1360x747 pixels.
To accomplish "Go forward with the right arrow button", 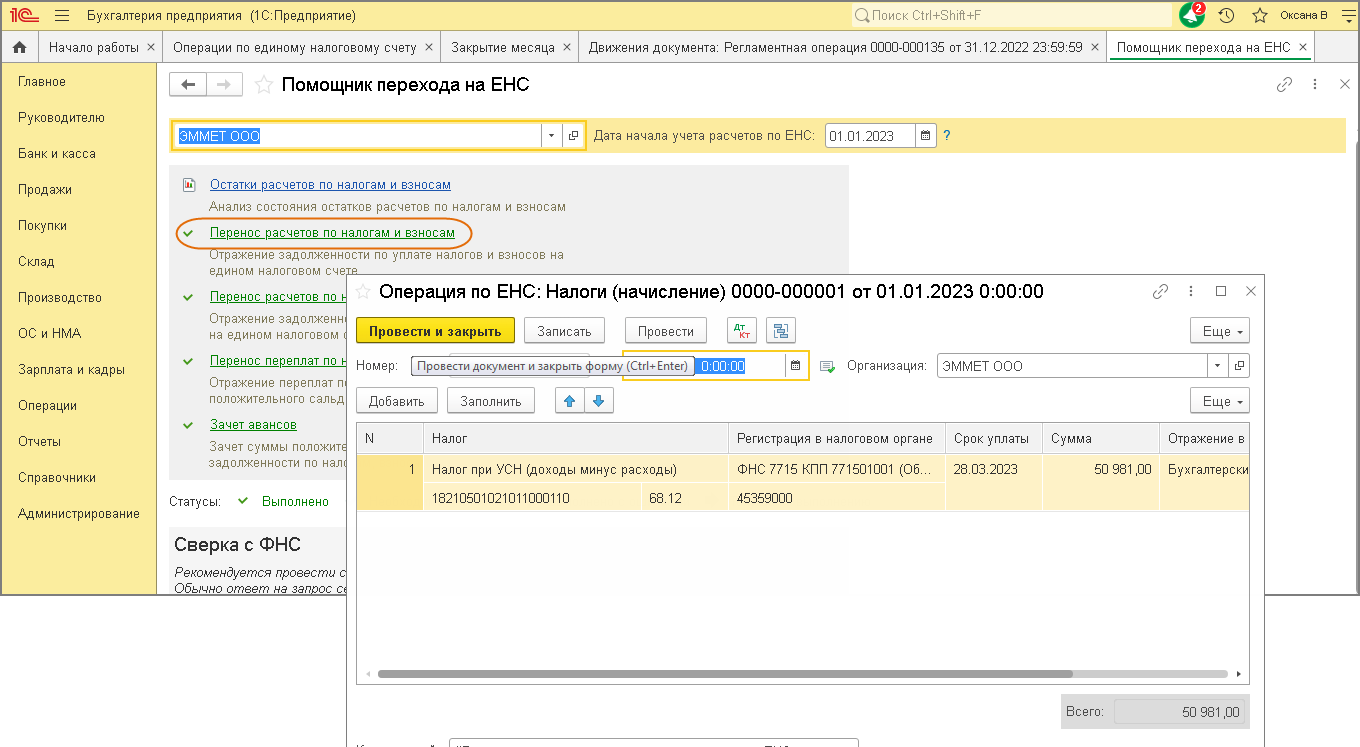I will [224, 85].
